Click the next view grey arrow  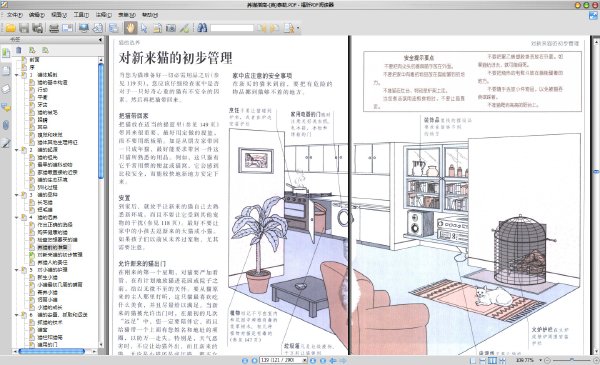343,360
